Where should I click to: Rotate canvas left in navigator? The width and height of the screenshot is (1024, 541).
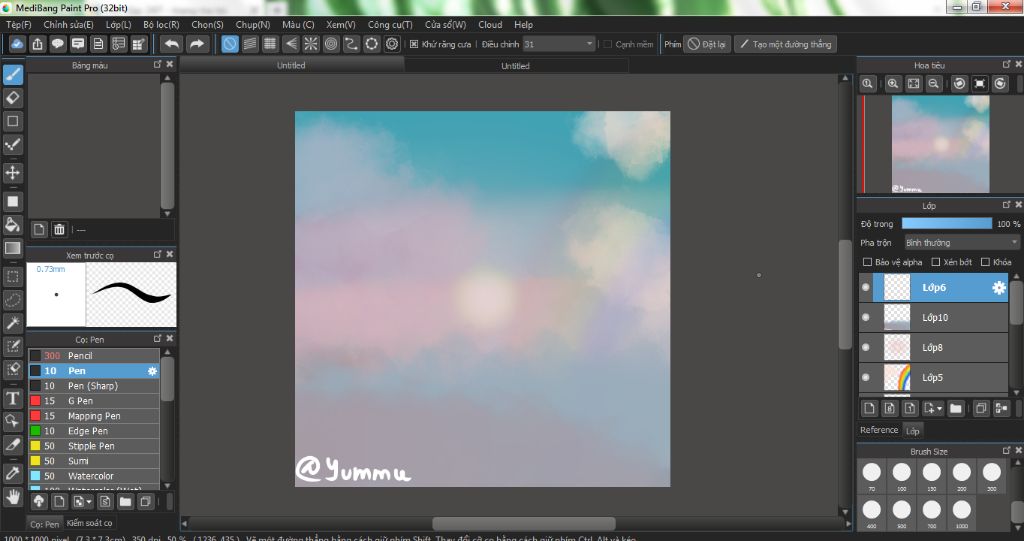coord(959,84)
